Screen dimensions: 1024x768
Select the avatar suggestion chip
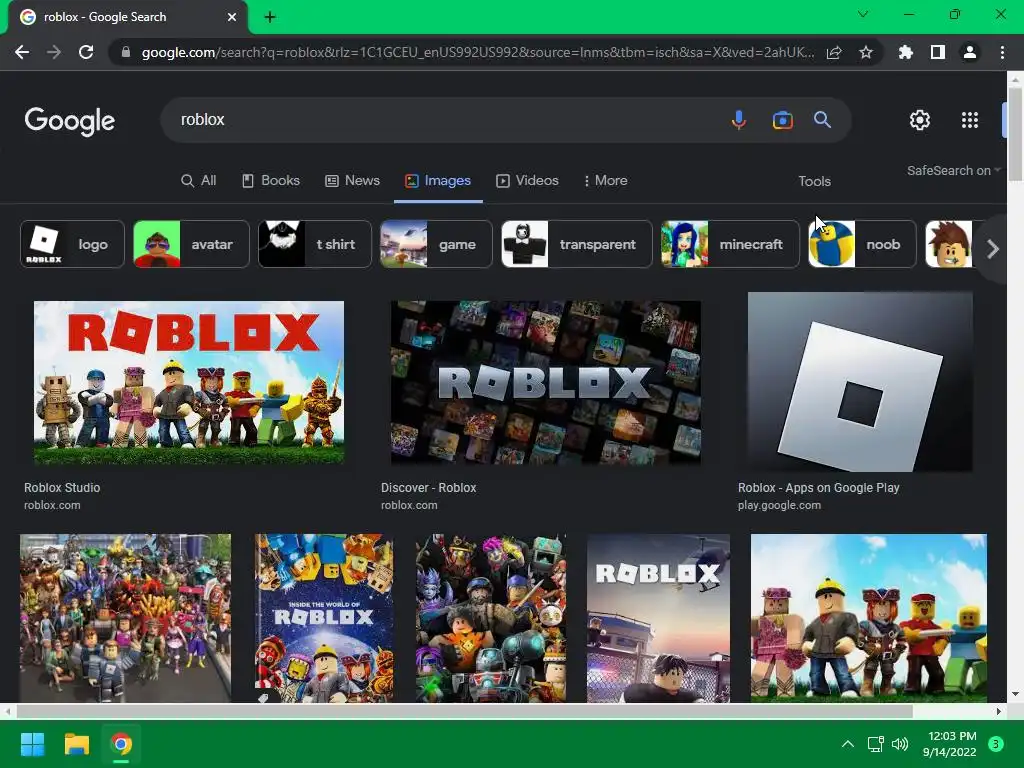click(x=191, y=244)
